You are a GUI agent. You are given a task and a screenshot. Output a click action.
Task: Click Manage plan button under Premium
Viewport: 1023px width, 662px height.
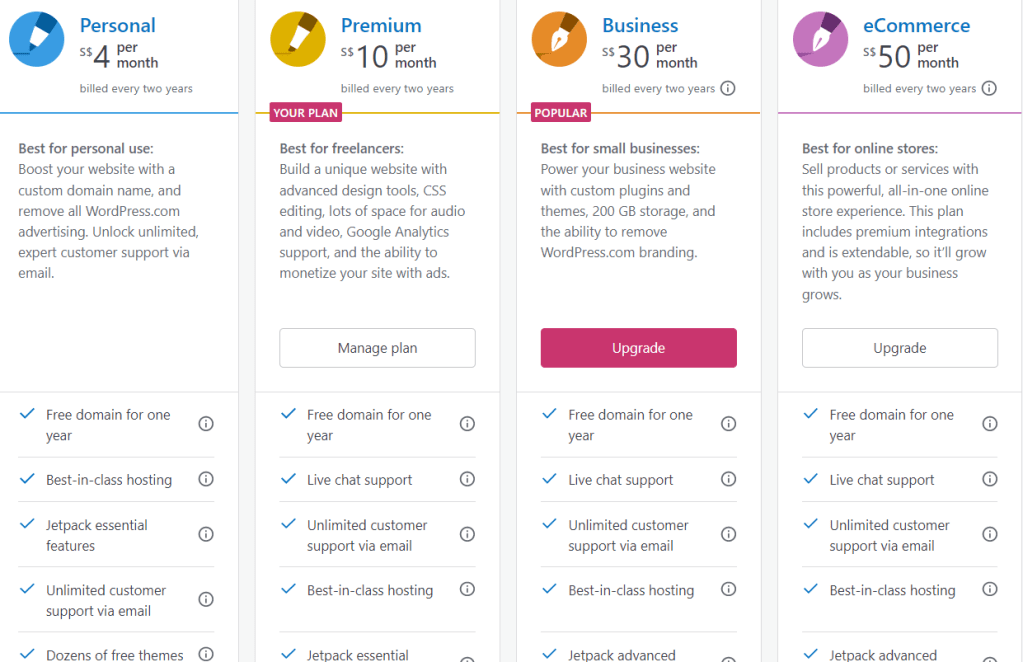pyautogui.click(x=377, y=348)
